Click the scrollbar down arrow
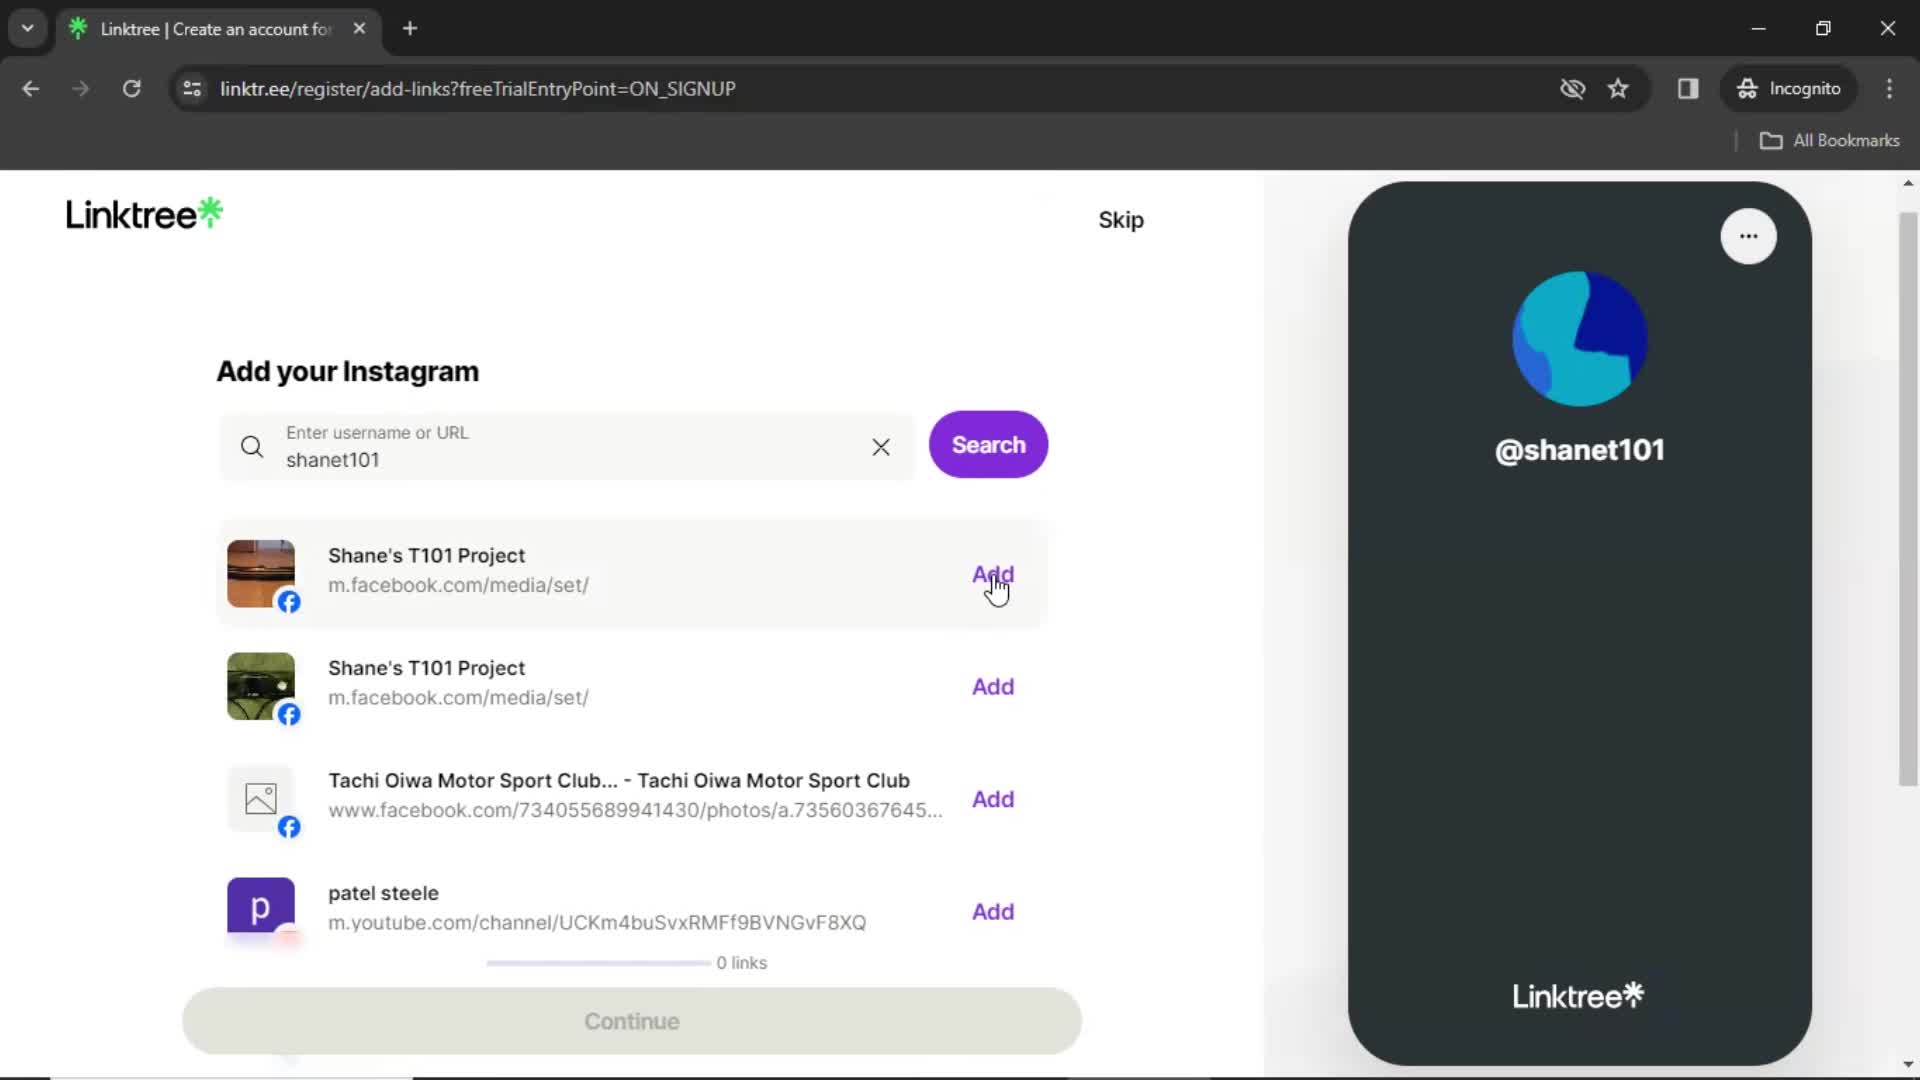Screen dimensions: 1920x1080 click(x=1908, y=1065)
